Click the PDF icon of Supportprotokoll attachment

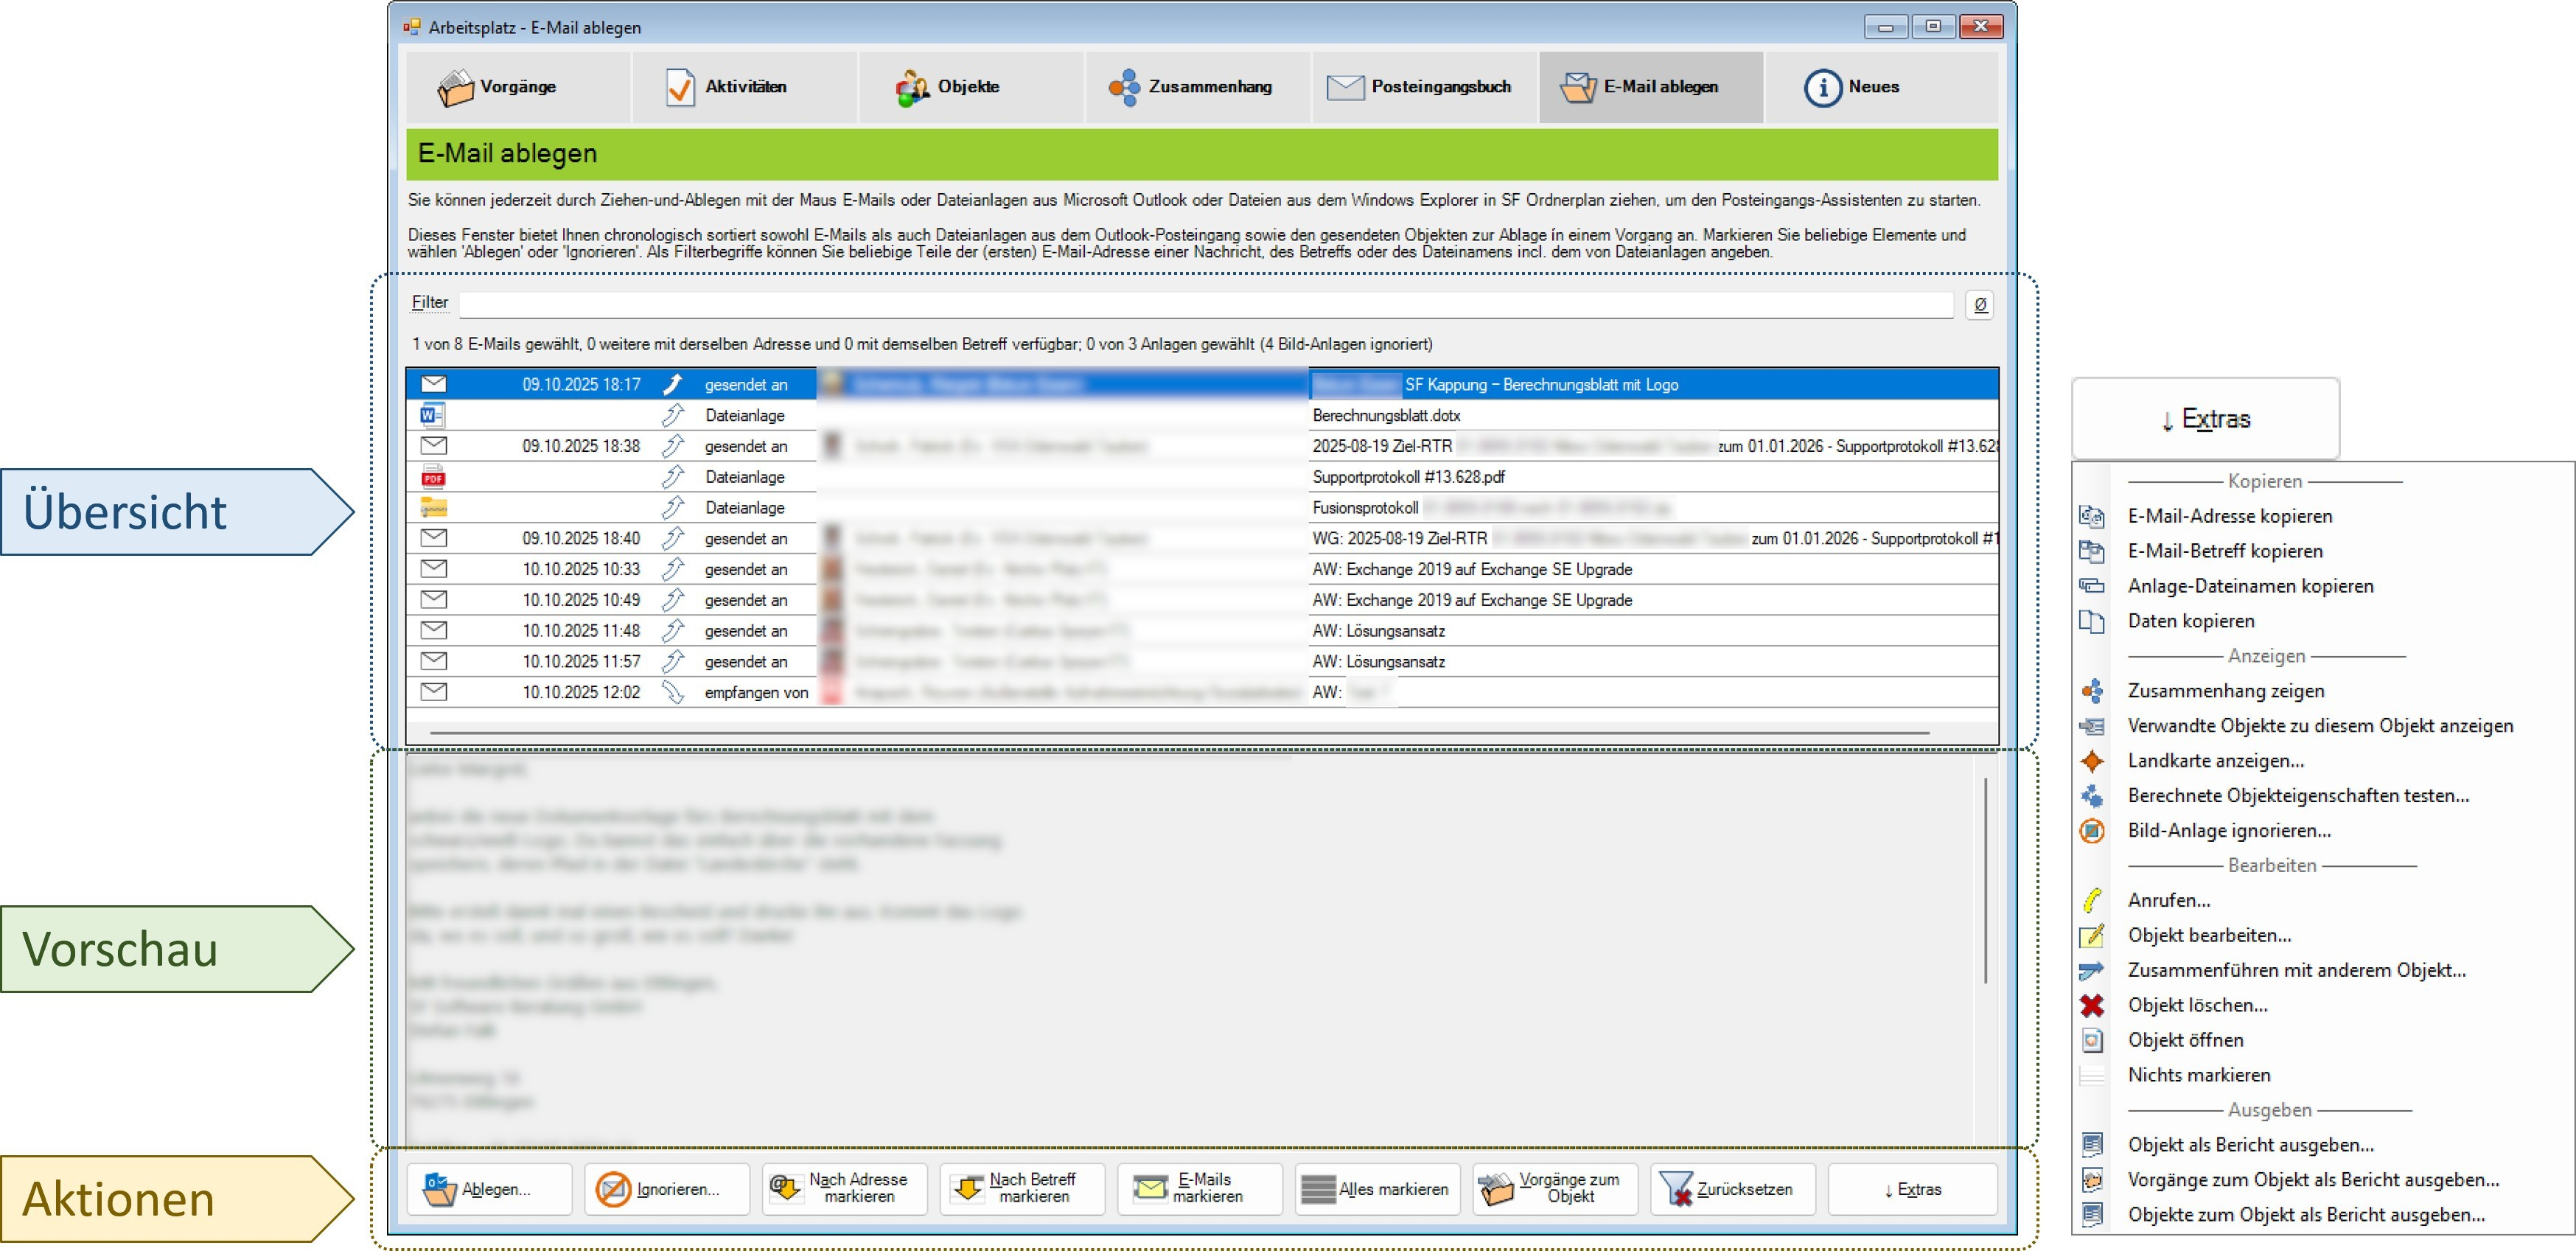pyautogui.click(x=433, y=477)
